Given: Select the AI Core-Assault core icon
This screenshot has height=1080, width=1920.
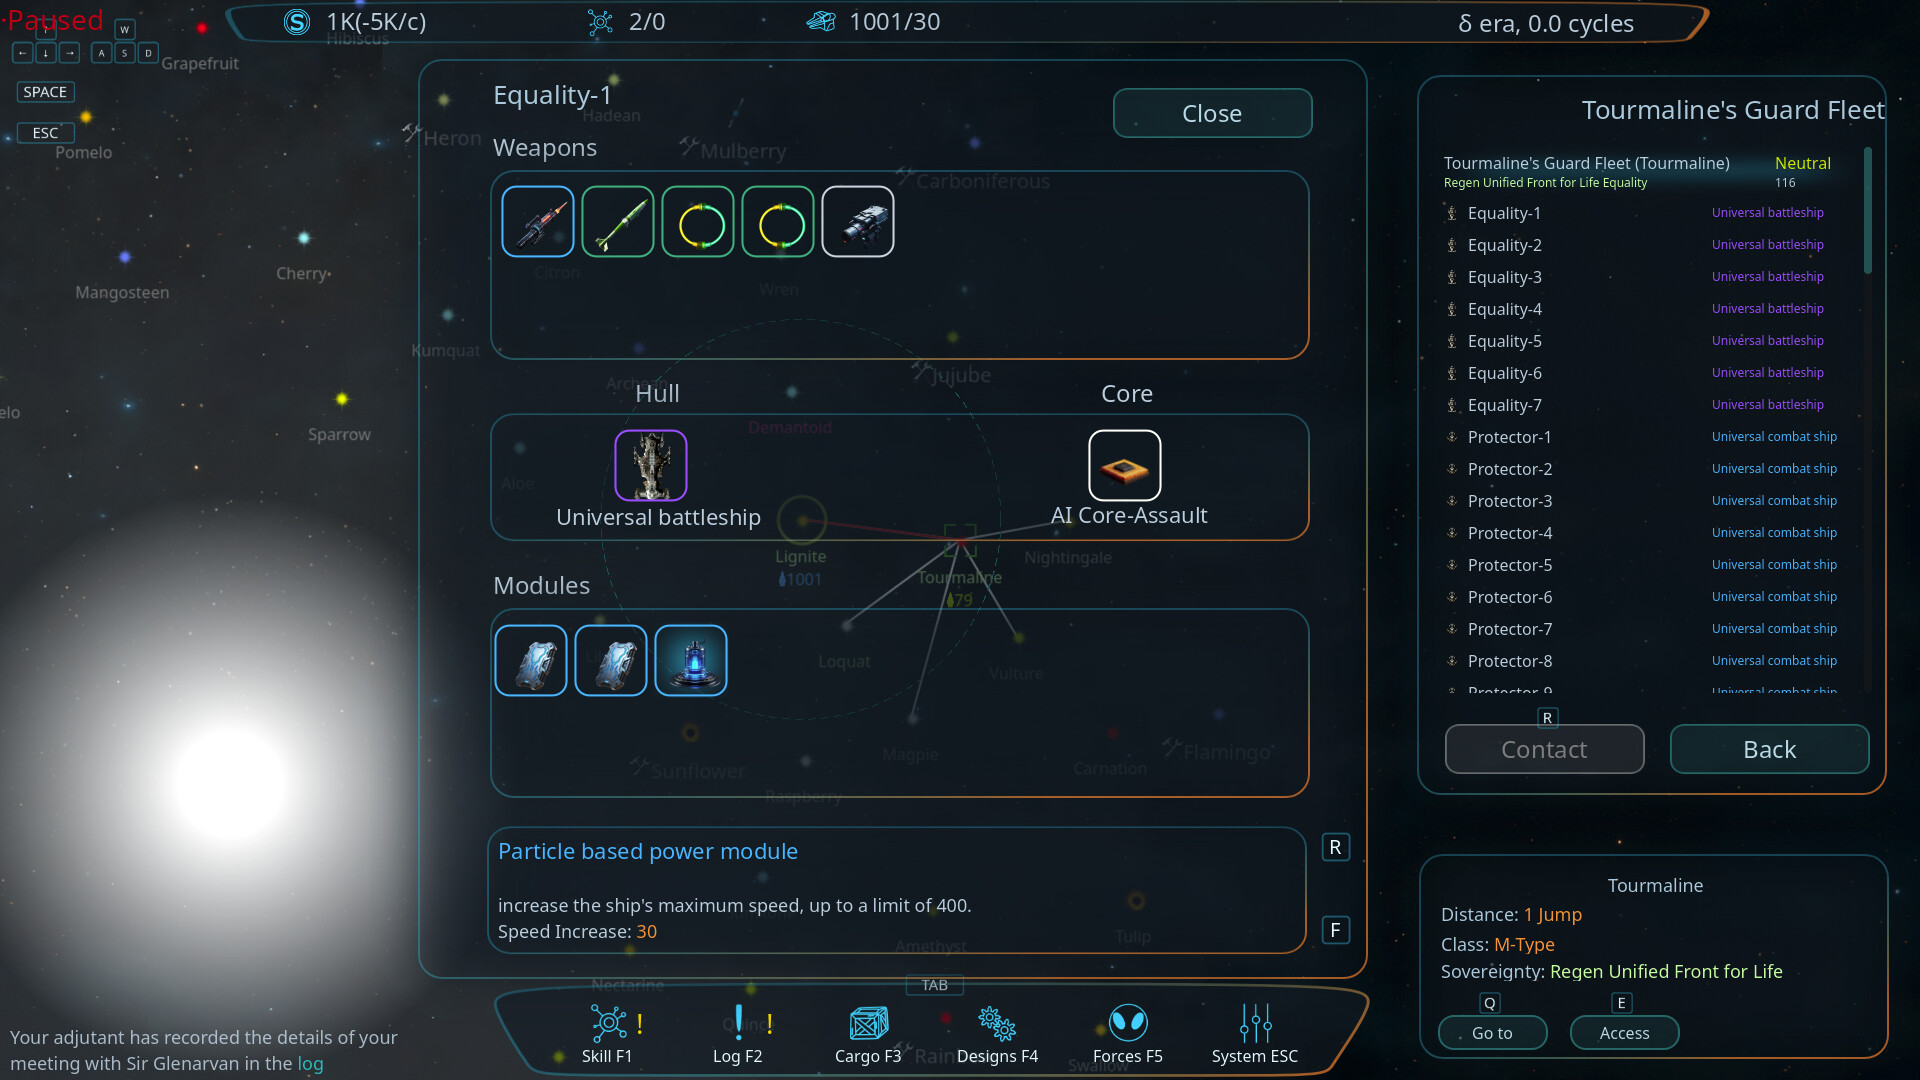Looking at the screenshot, I should (x=1125, y=465).
